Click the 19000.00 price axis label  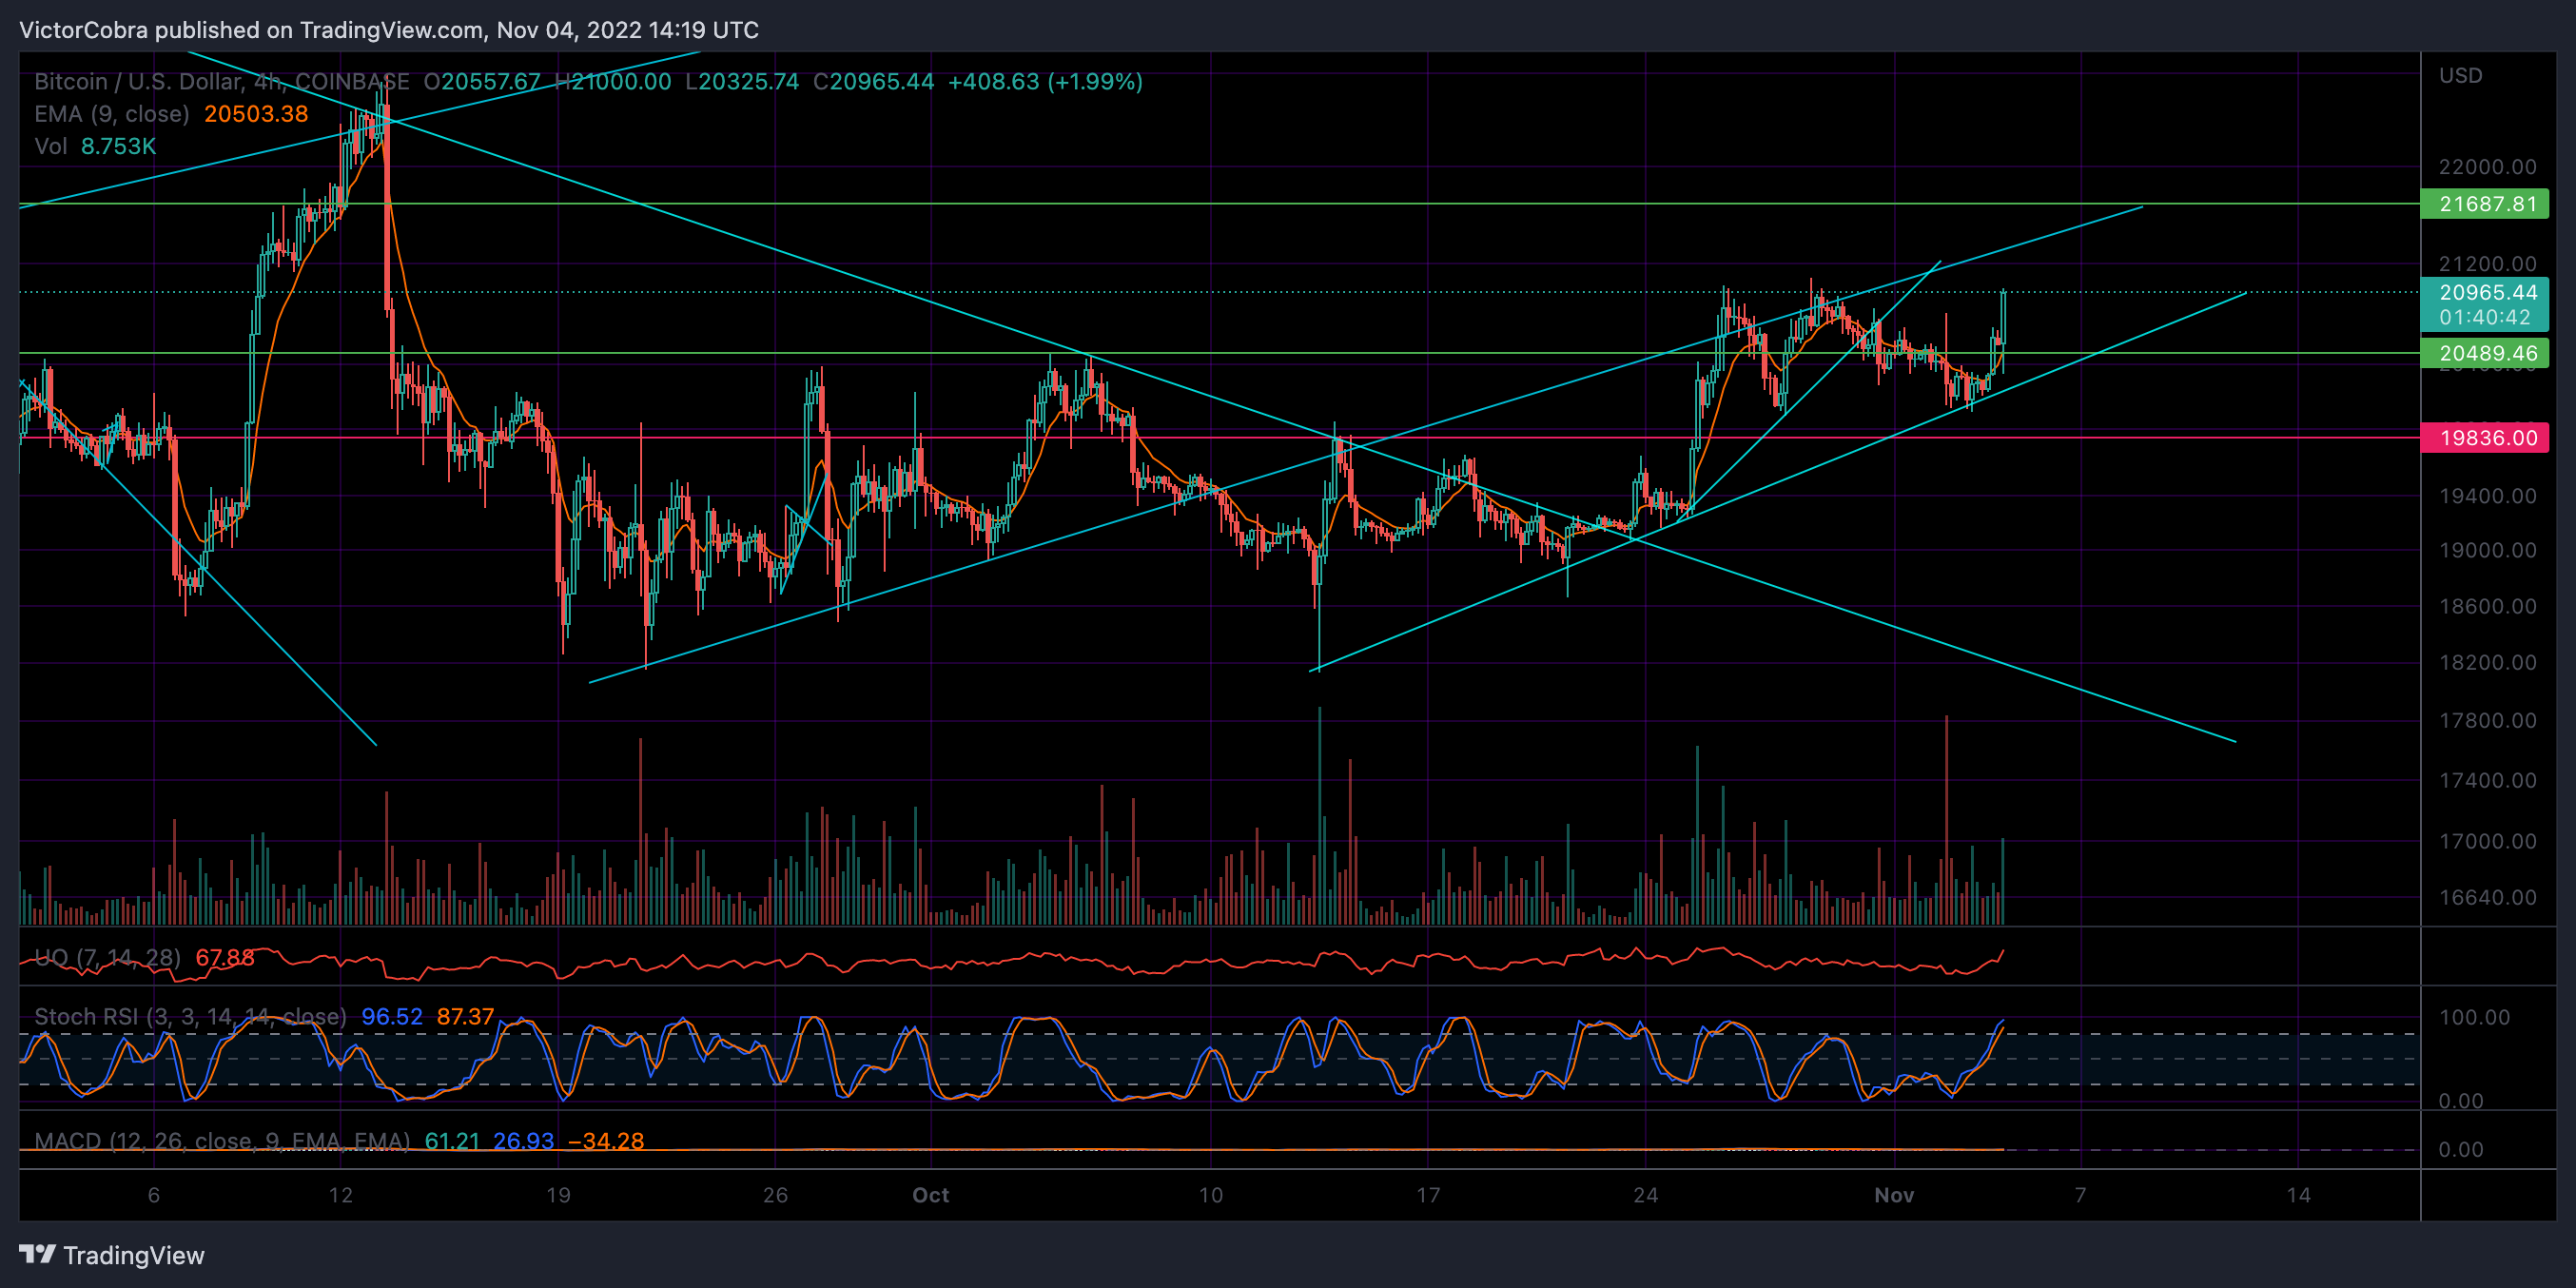[2487, 550]
